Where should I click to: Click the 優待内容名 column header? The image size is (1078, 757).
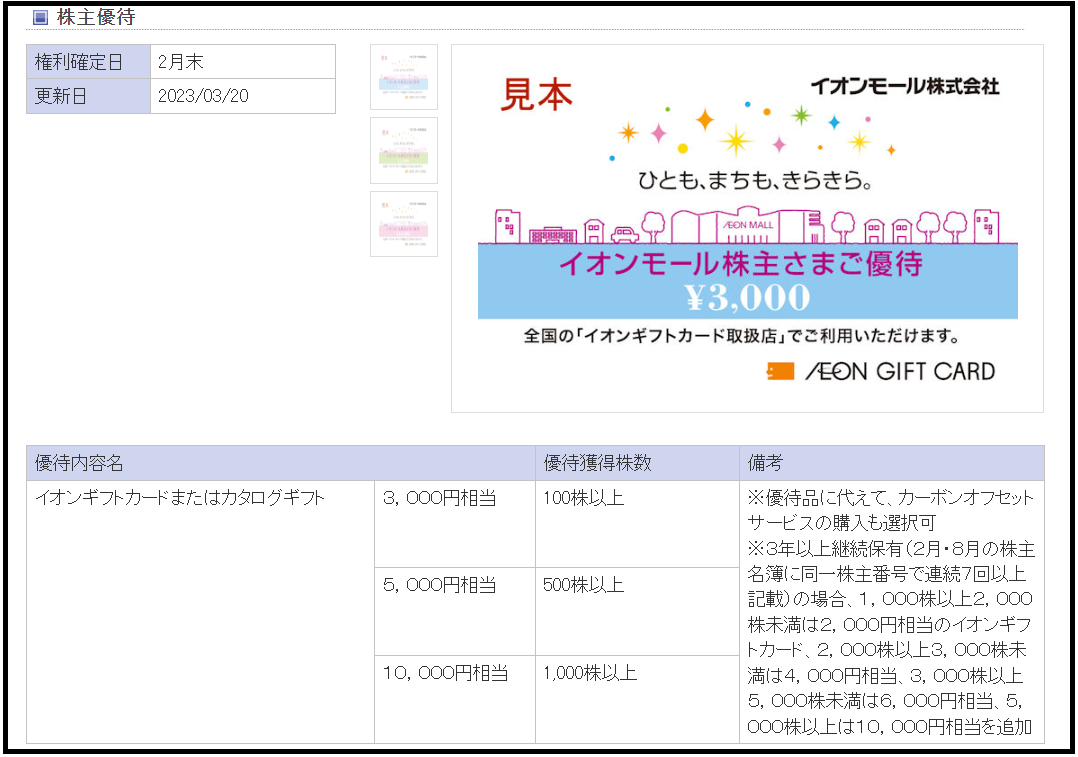pos(280,463)
